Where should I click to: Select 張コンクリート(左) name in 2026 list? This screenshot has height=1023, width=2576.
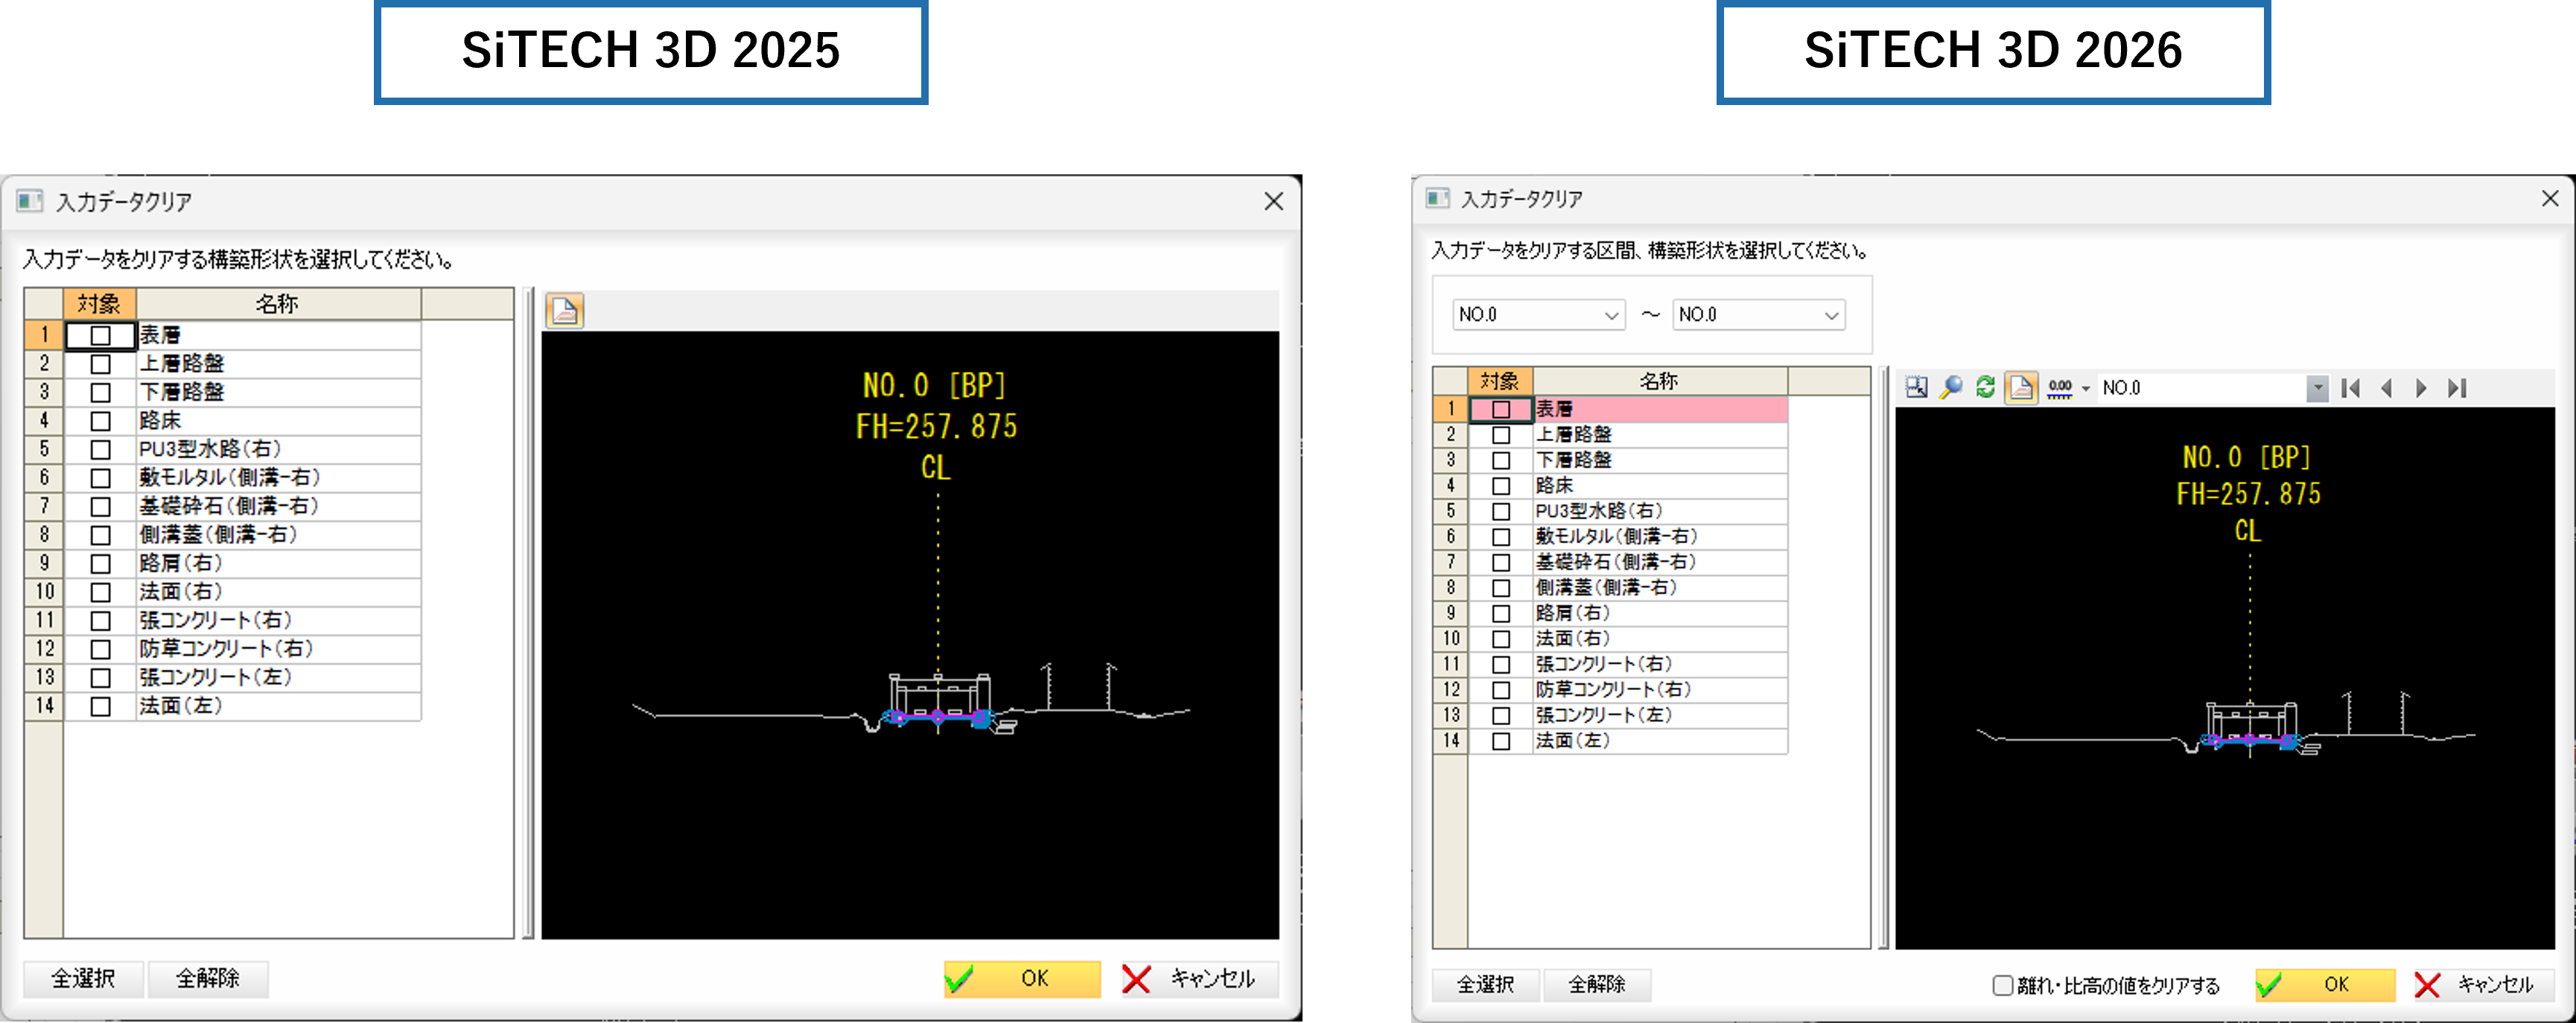[1660, 716]
